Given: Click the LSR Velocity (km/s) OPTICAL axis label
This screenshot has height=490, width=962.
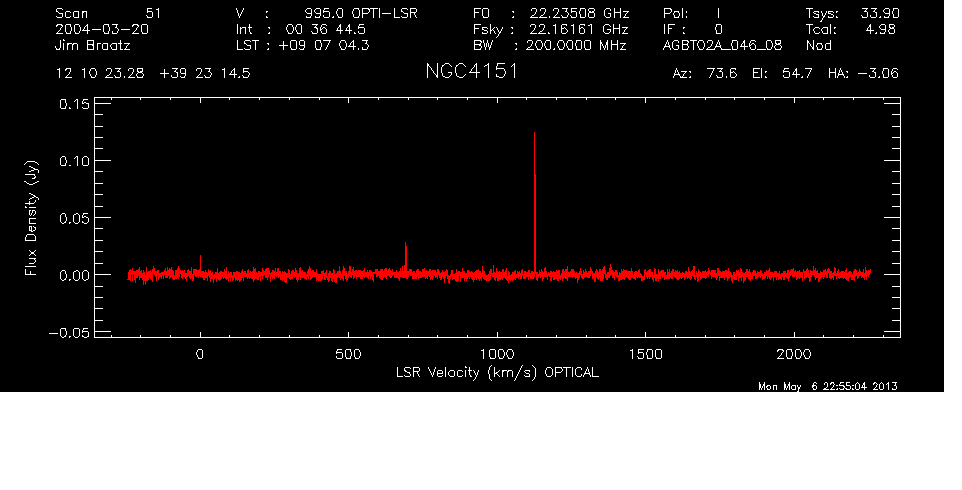Looking at the screenshot, I should point(498,372).
